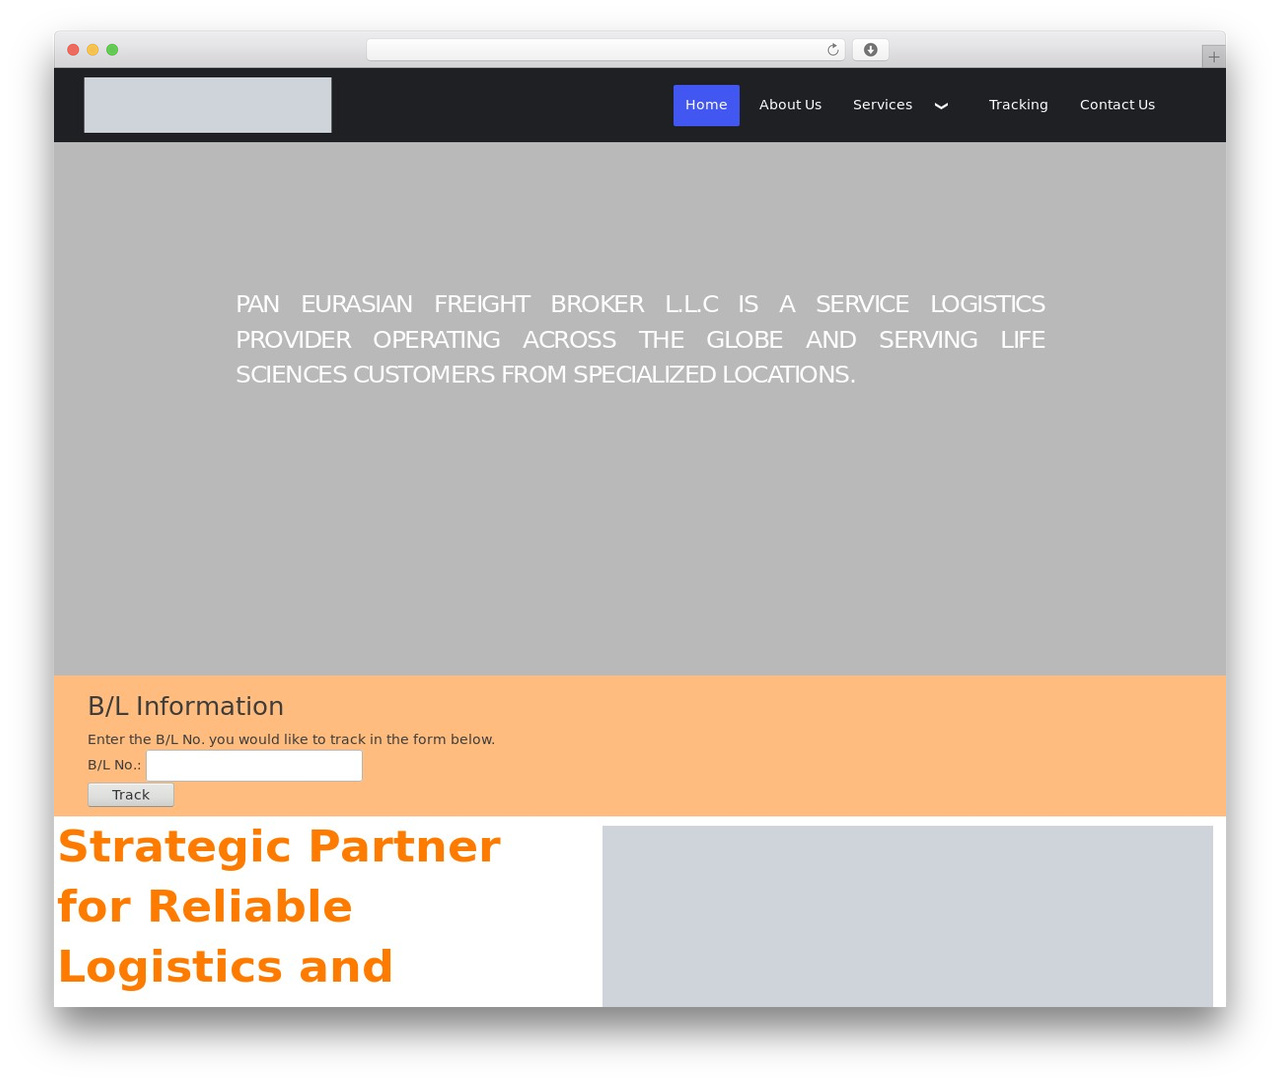Focus the B/L No. input field

pos(254,766)
